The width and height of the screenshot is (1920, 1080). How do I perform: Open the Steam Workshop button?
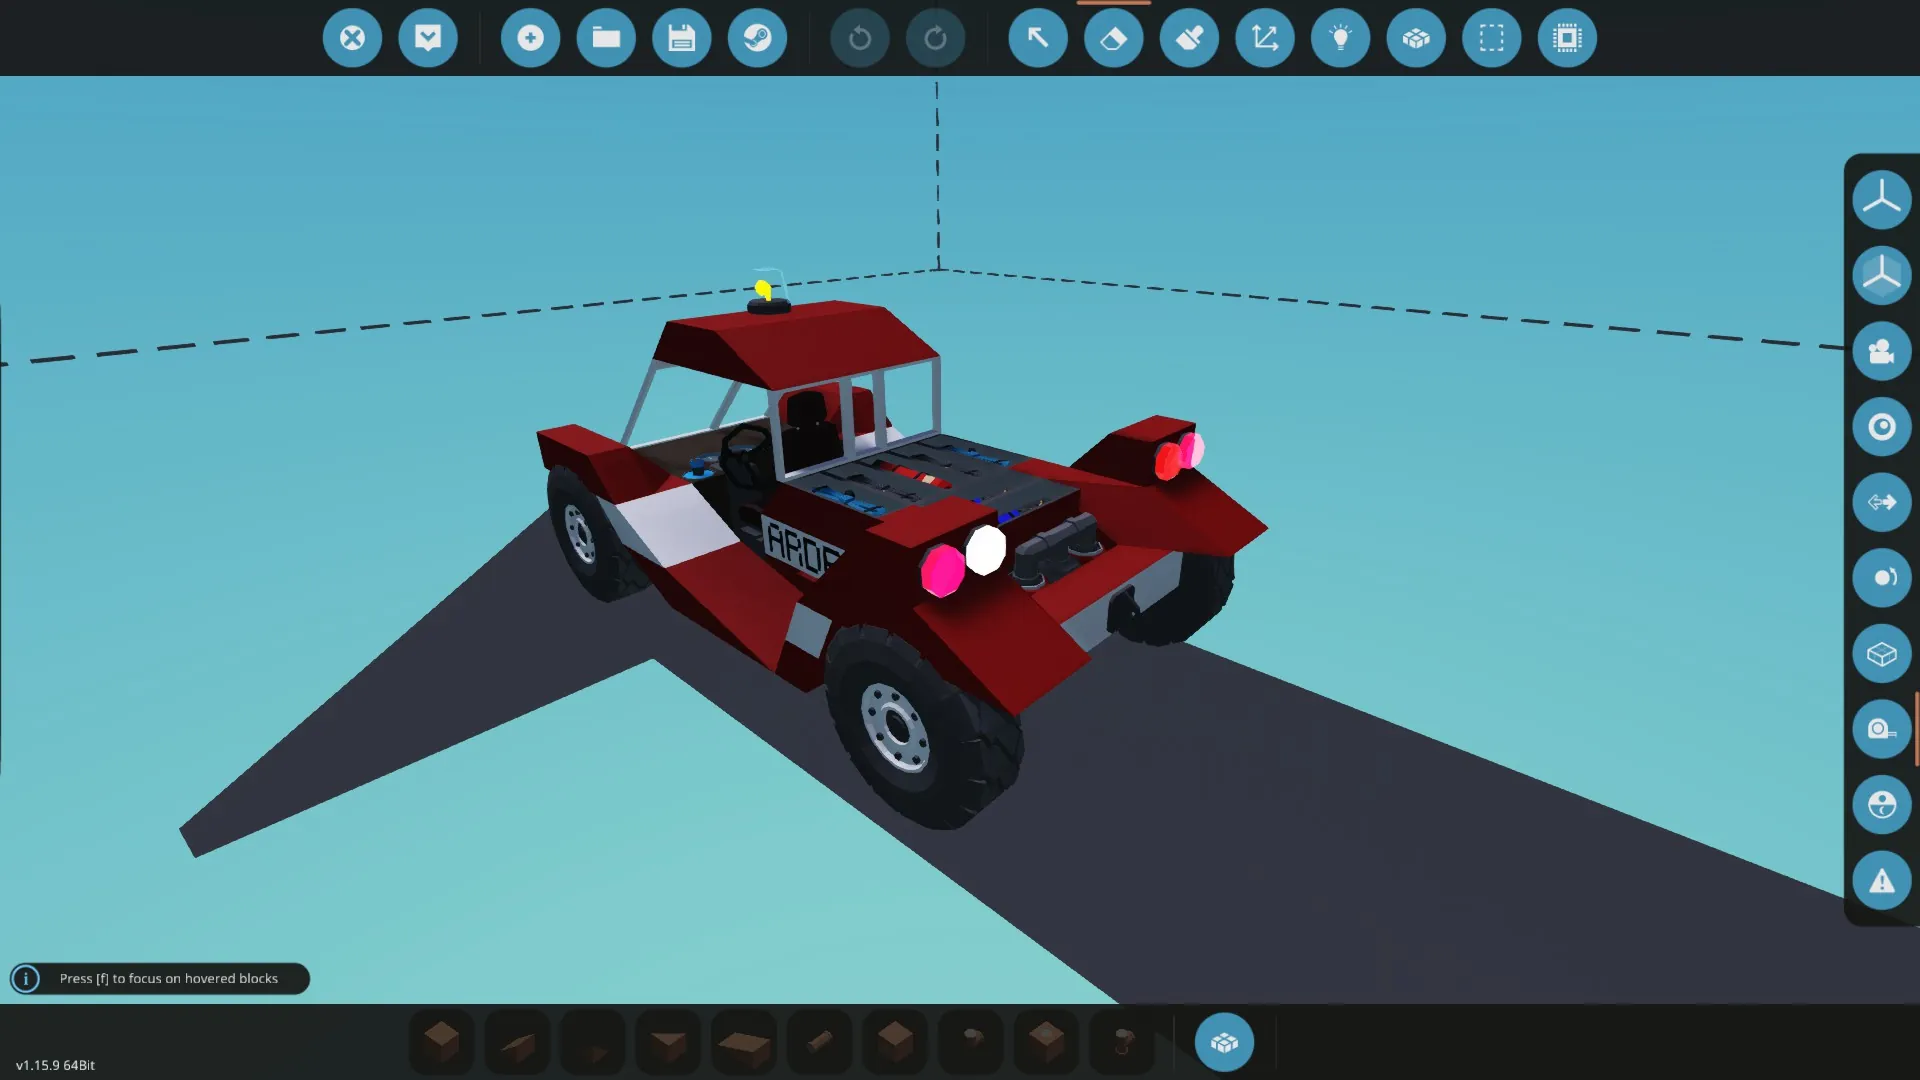tap(757, 38)
